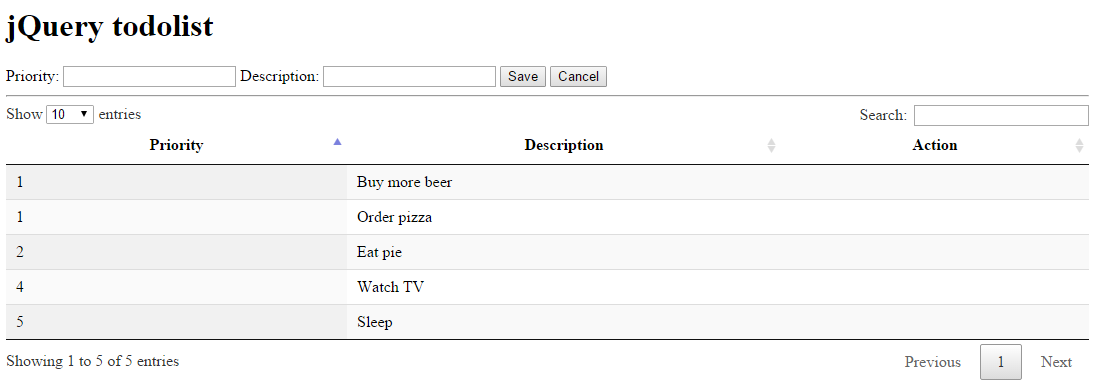Open the entries-per-page dropdown showing 10
Screen dimensions: 1096x390
pos(70,115)
